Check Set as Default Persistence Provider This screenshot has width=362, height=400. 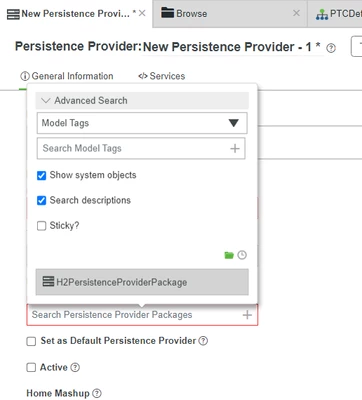pyautogui.click(x=31, y=341)
